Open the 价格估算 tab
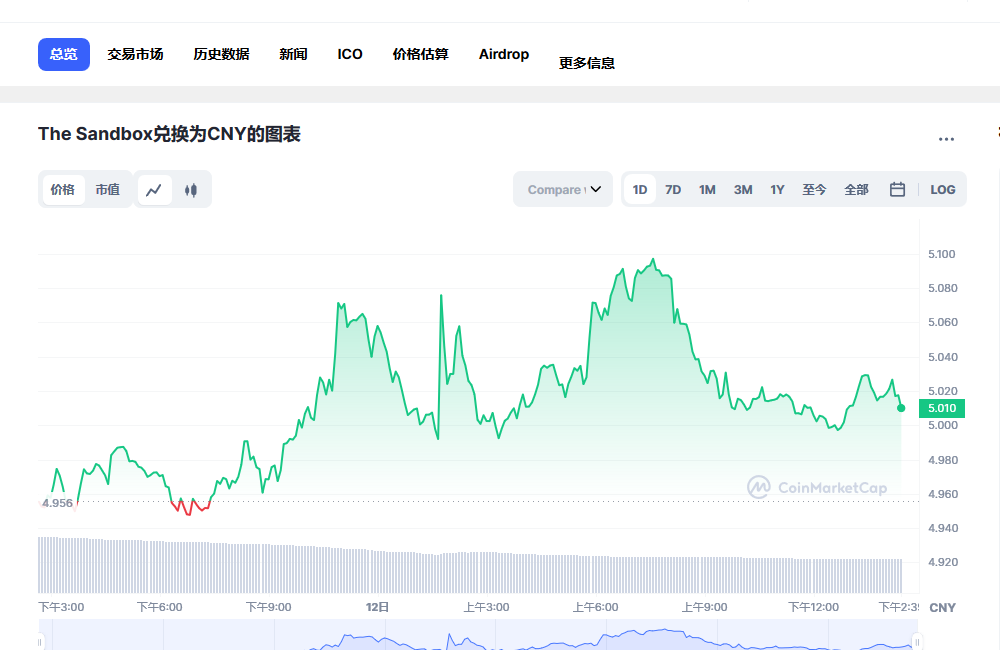Image resolution: width=1000 pixels, height=650 pixels. click(x=421, y=54)
